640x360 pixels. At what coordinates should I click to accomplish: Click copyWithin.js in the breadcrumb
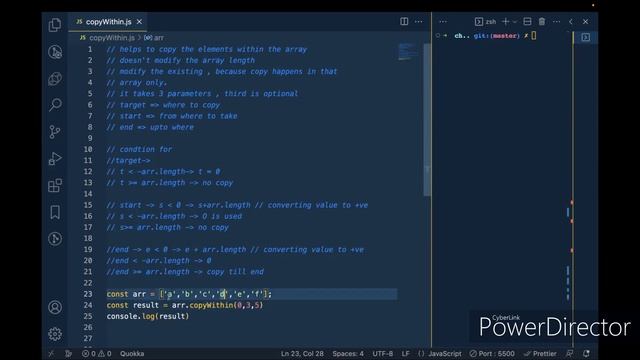coord(111,38)
